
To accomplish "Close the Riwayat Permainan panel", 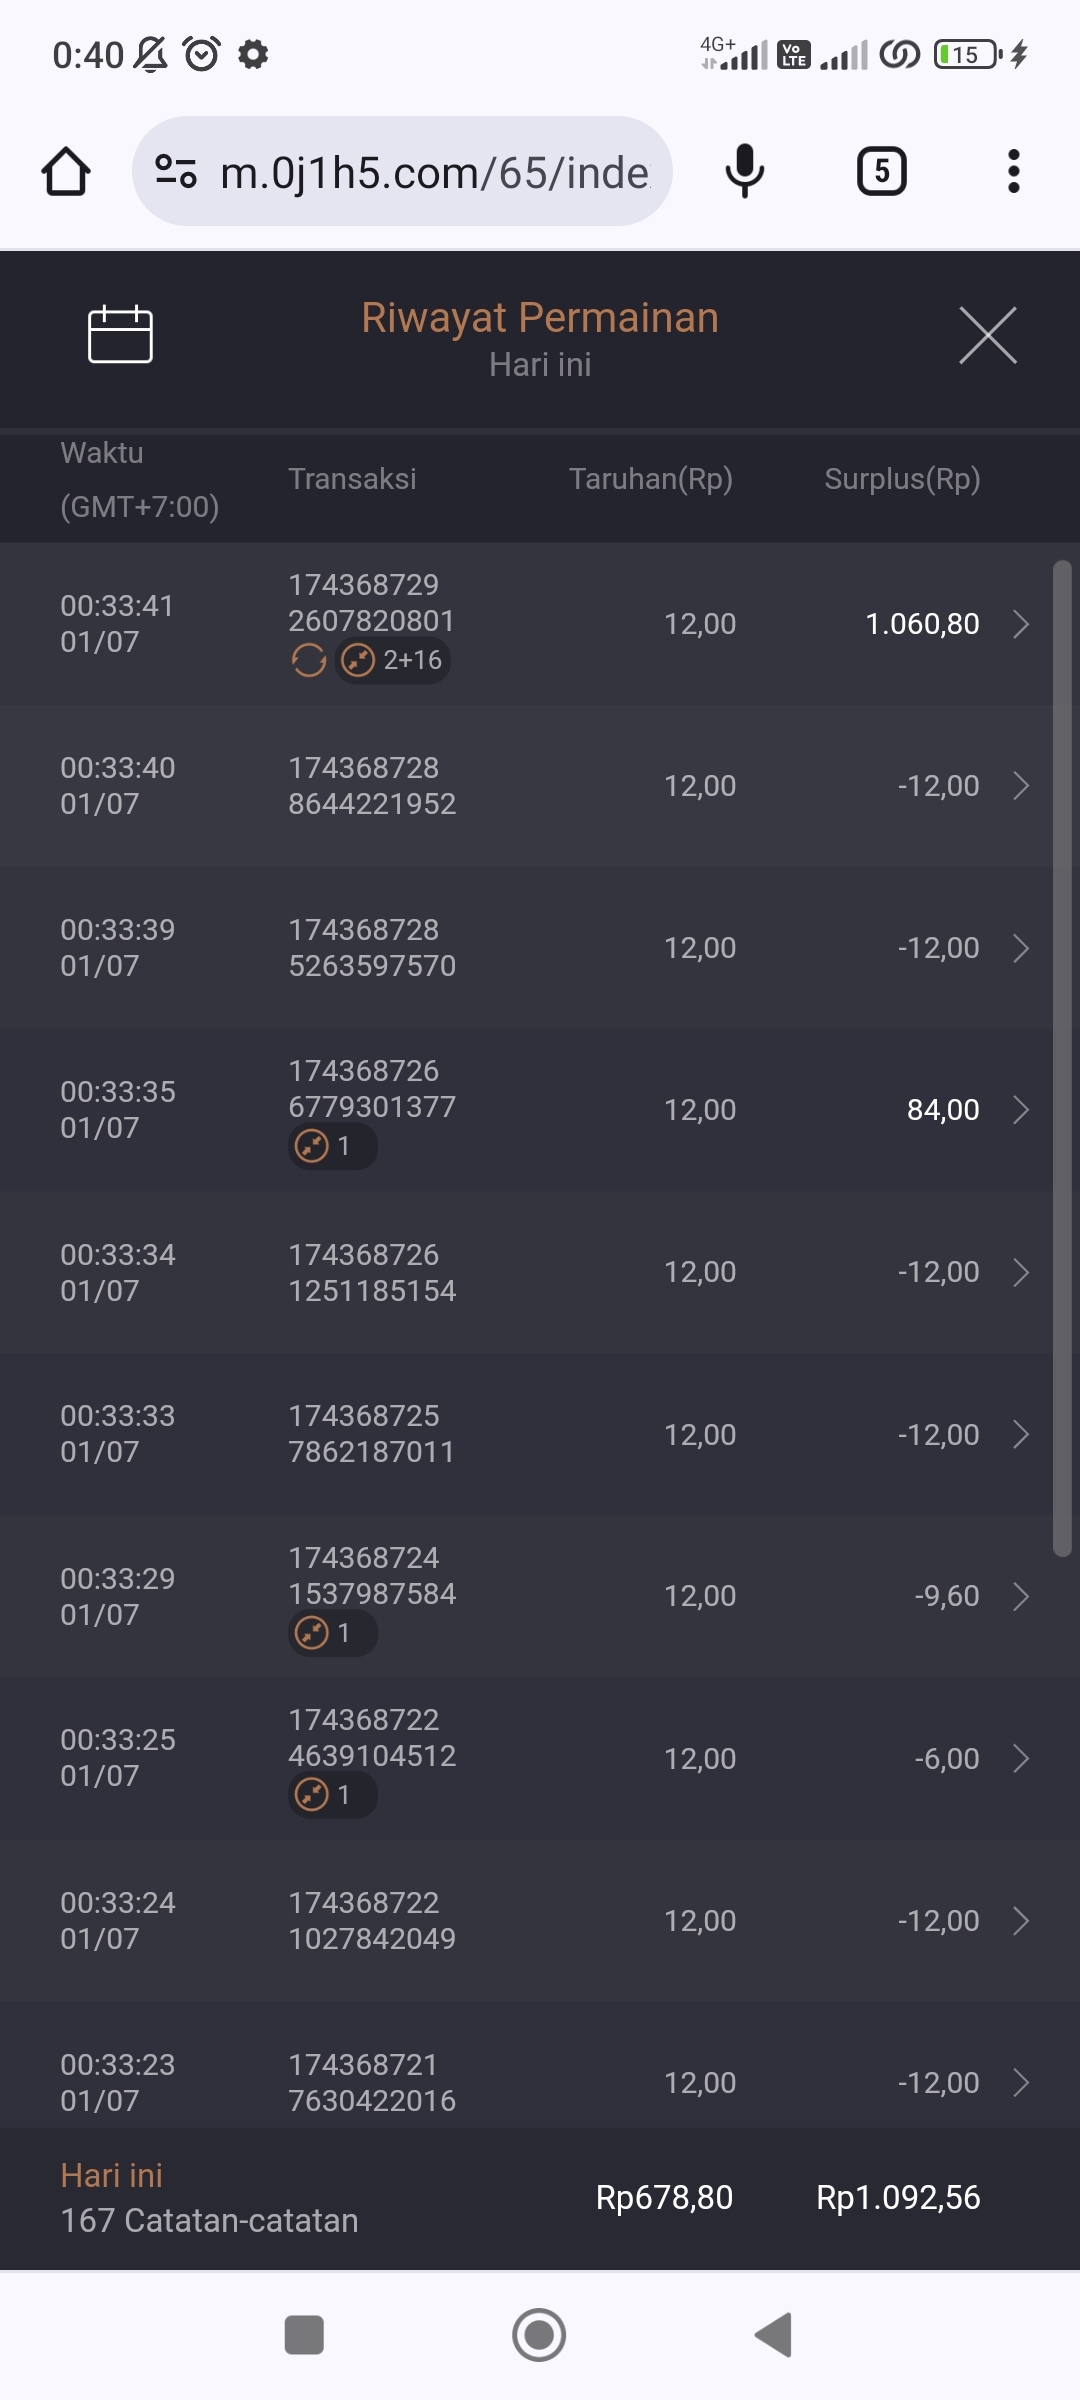I will 987,335.
